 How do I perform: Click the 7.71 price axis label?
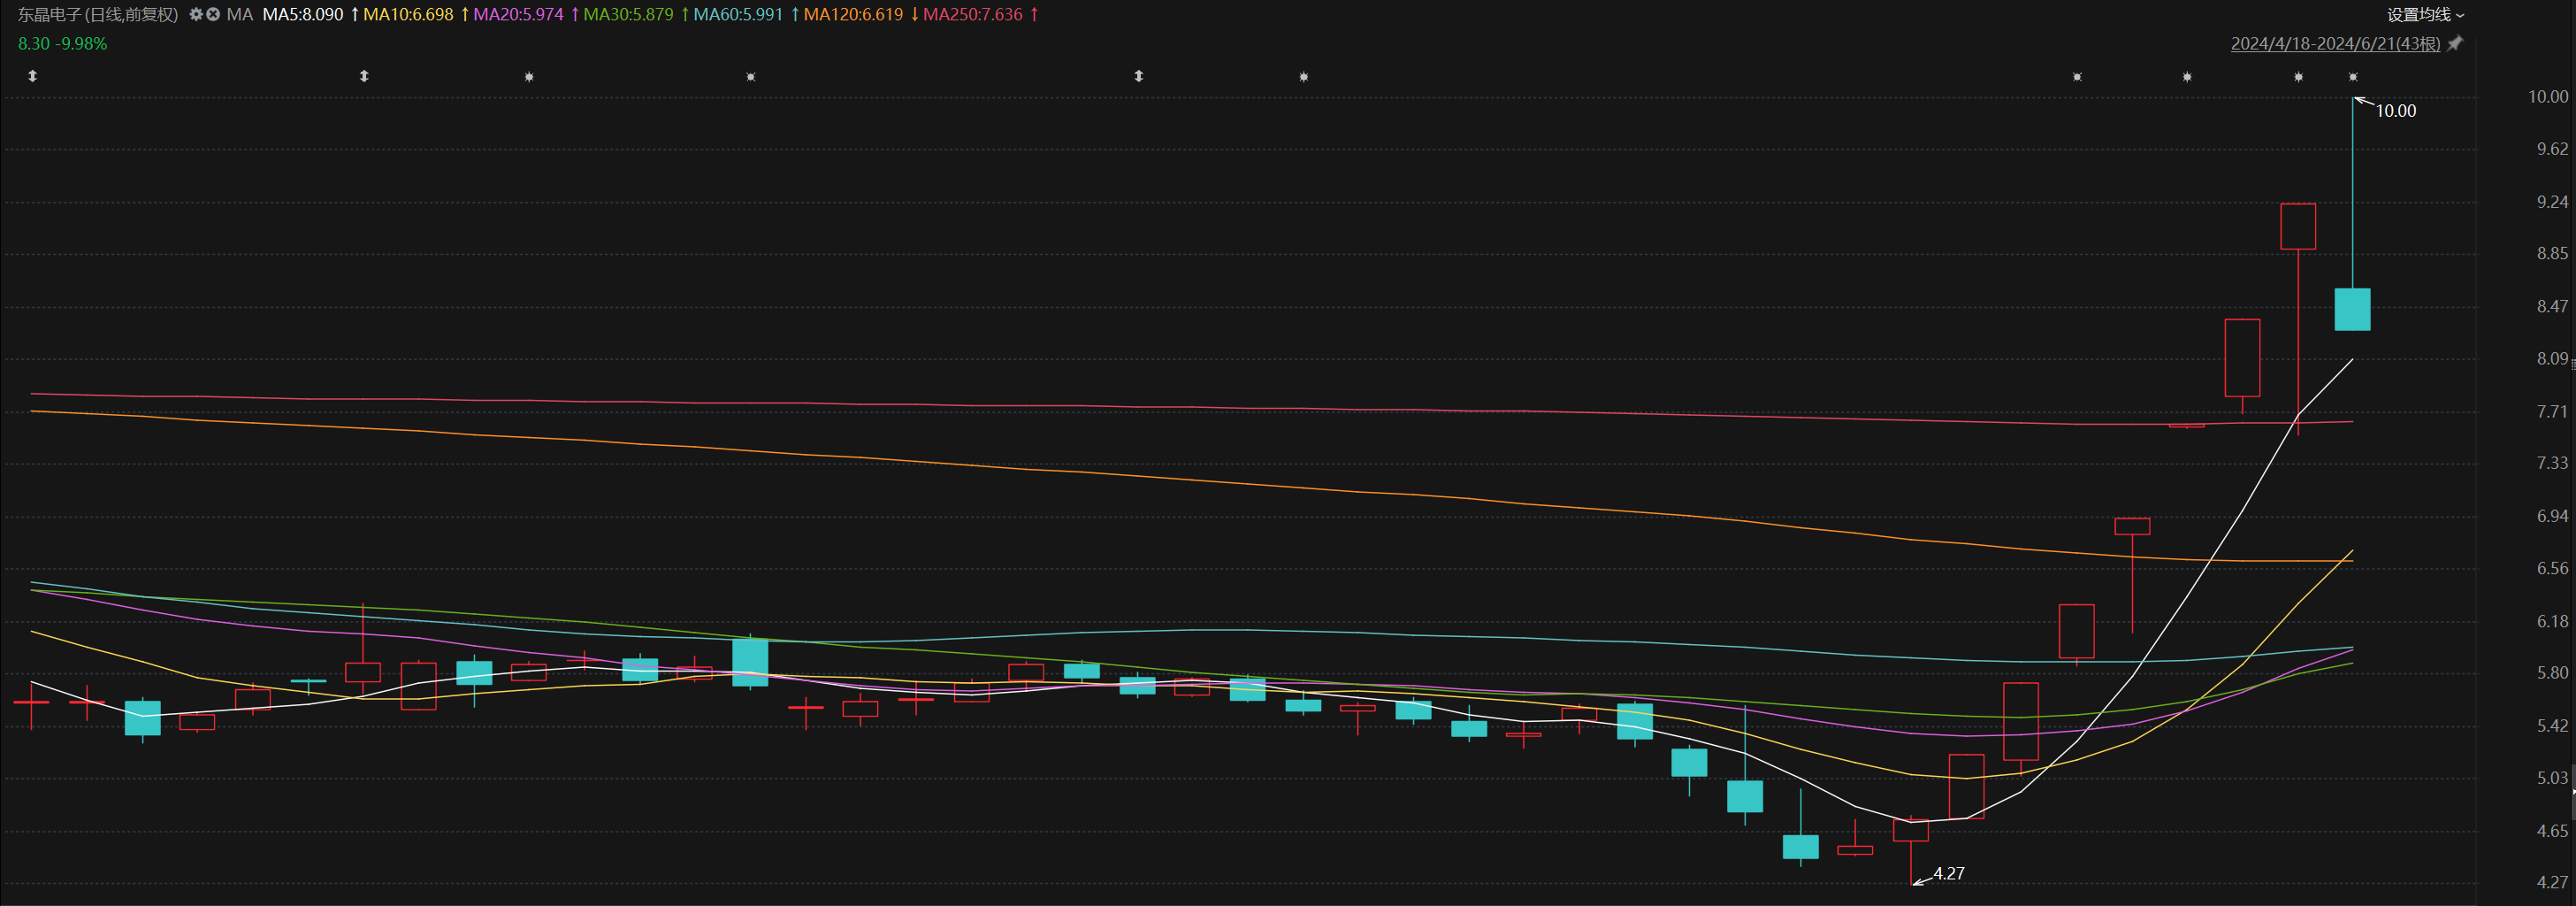click(2552, 412)
